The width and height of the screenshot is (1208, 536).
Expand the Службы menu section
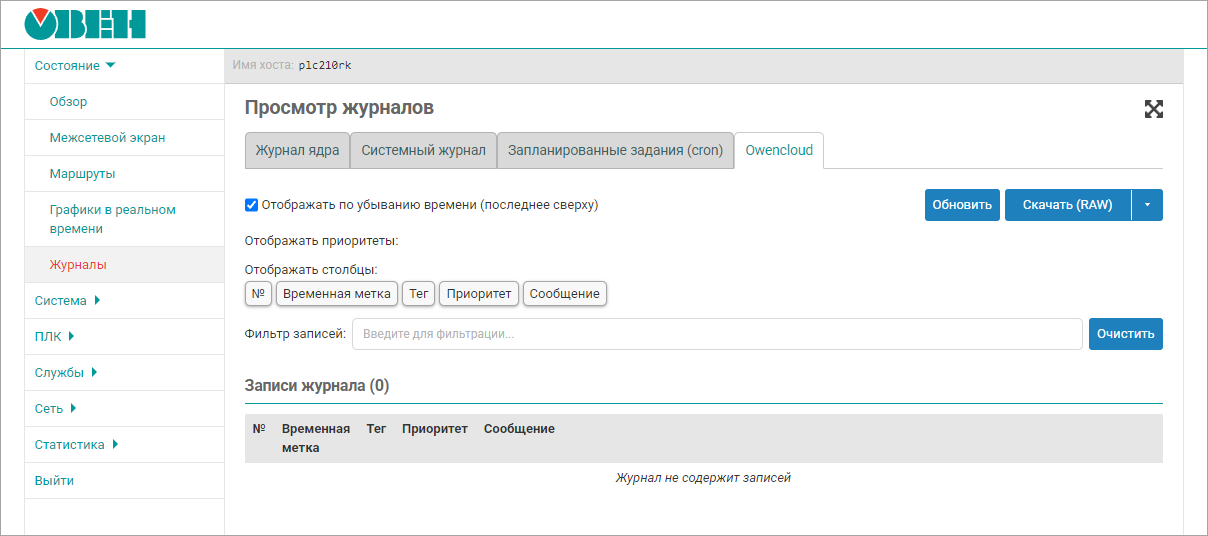[66, 373]
